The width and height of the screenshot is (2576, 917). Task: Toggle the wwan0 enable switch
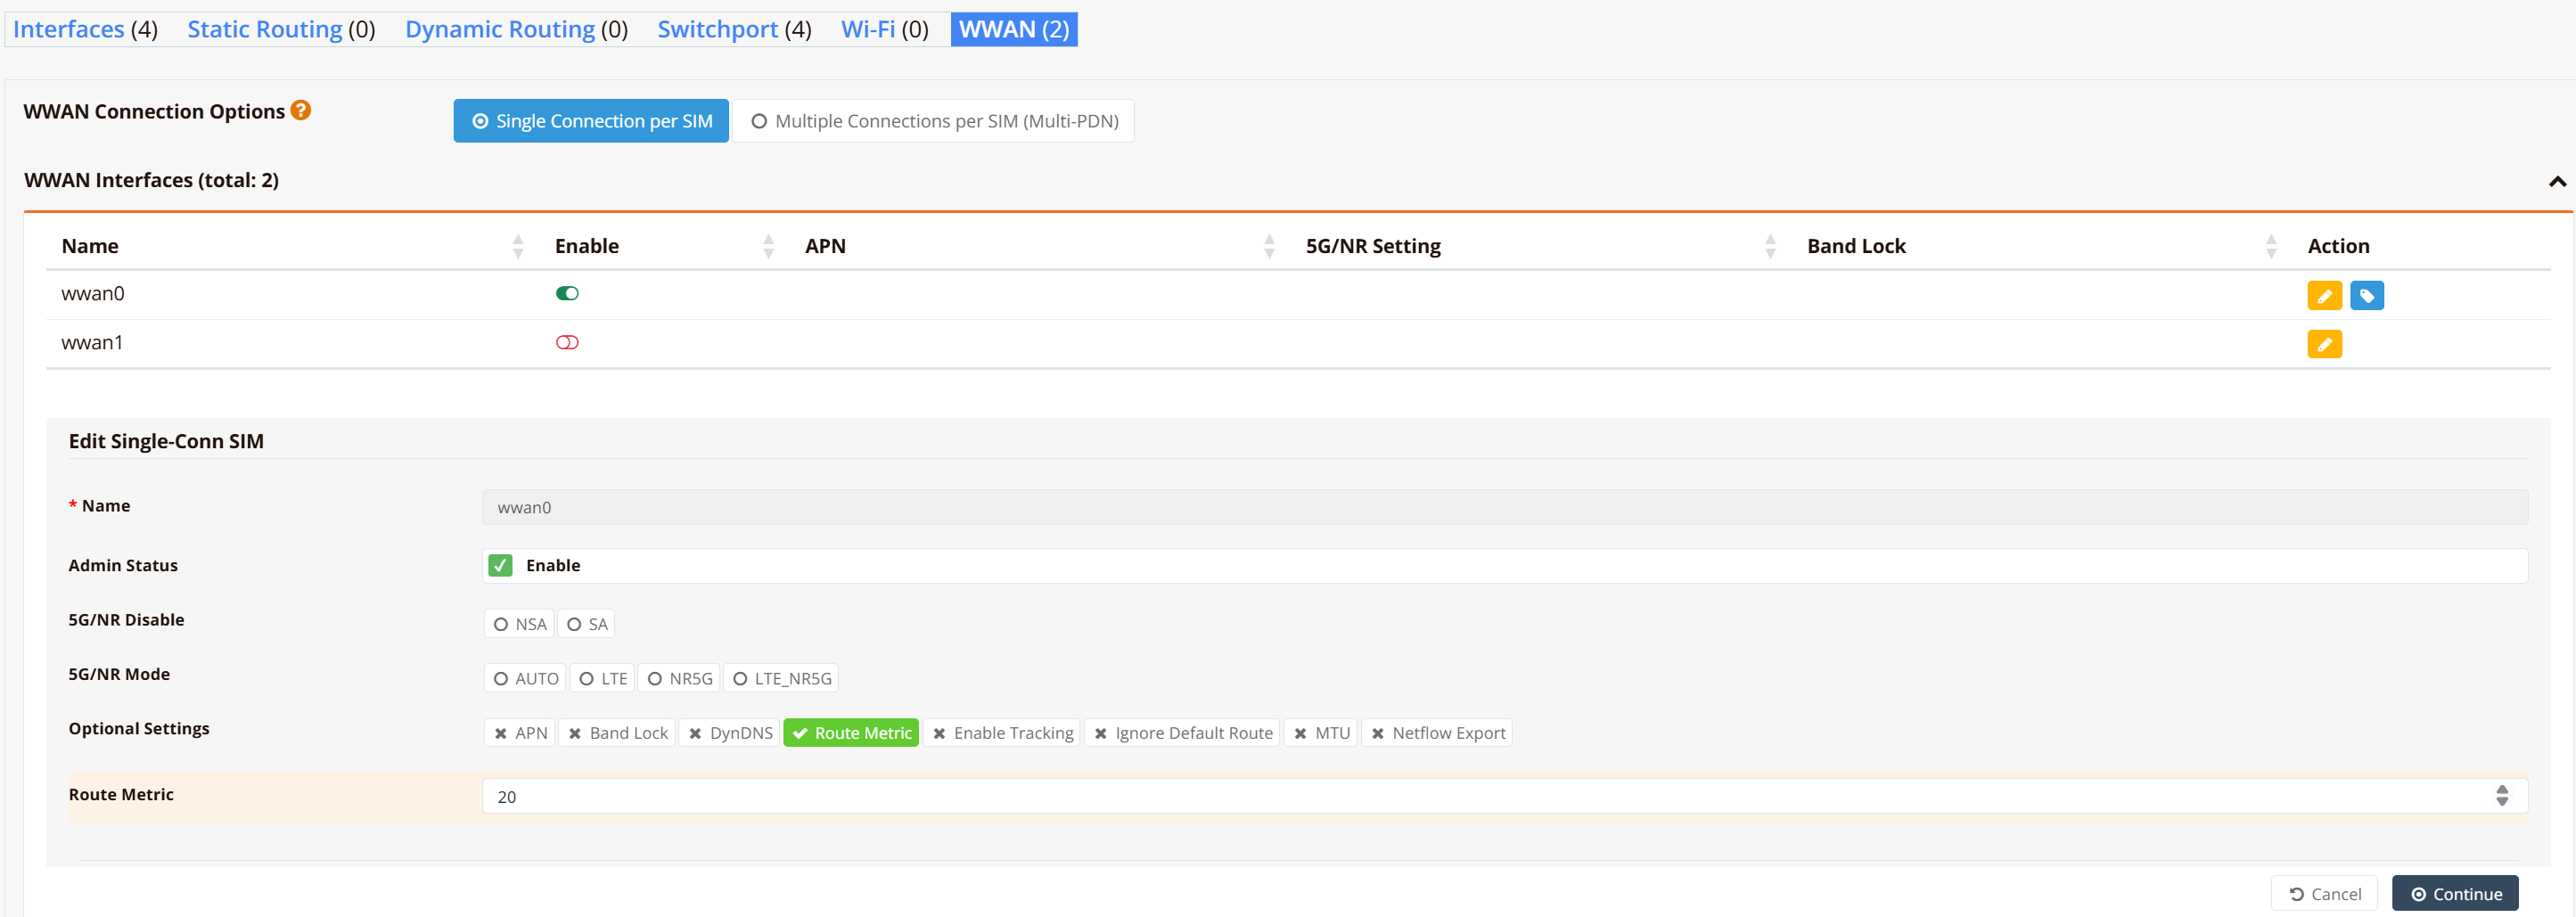(567, 294)
